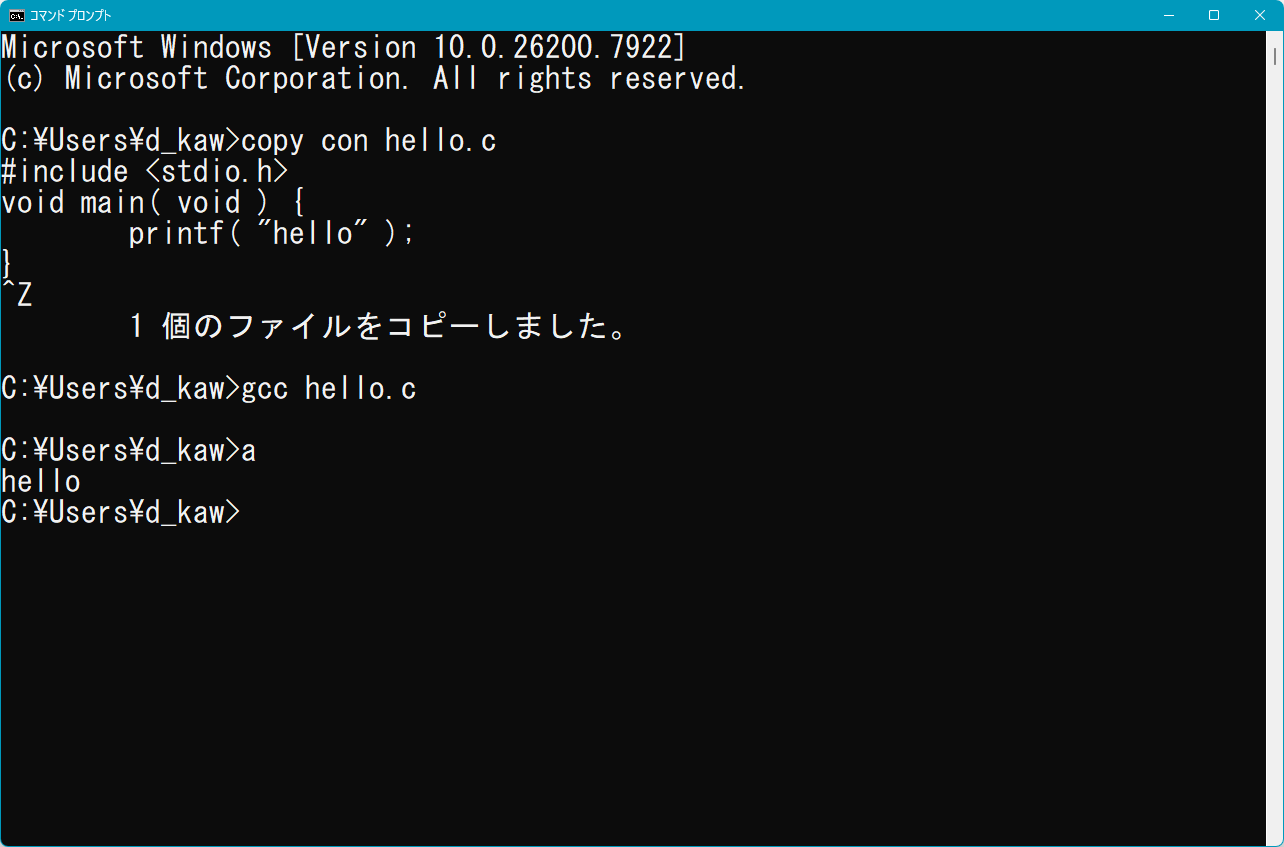The width and height of the screenshot is (1284, 847).
Task: Click the Microsoft Corporation copyright line
Action: coord(375,79)
